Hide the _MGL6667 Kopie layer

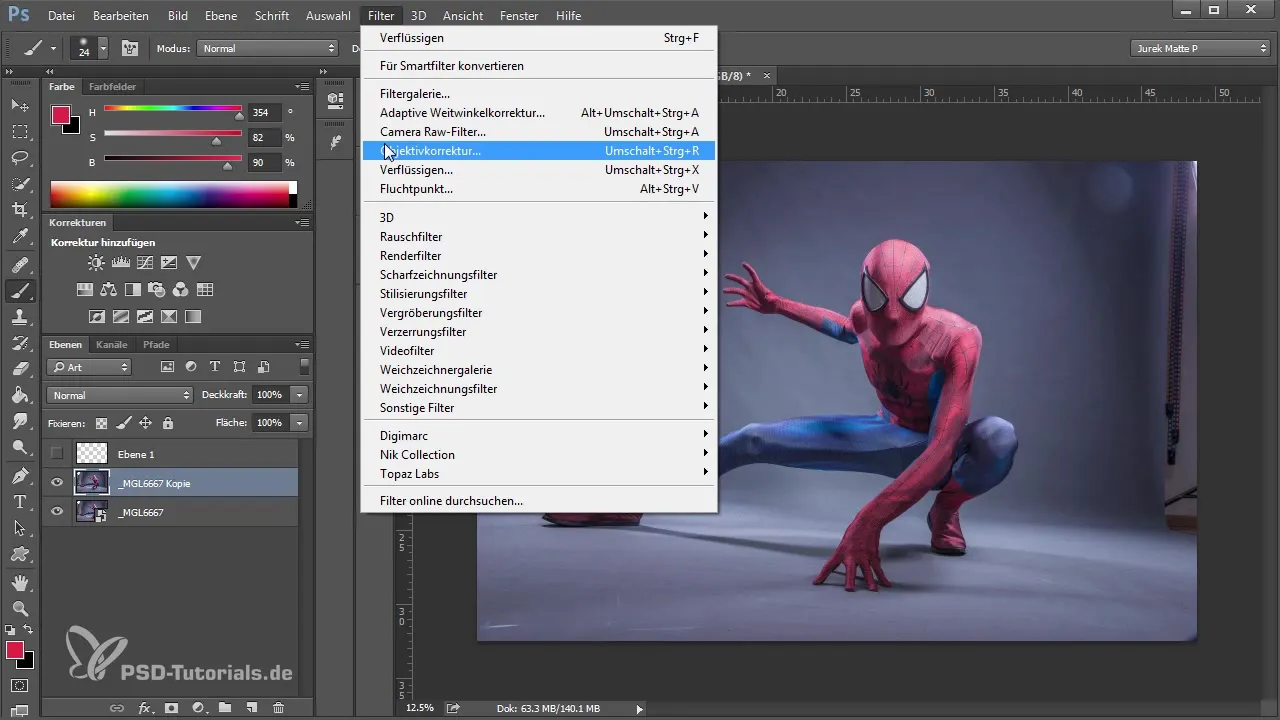(57, 483)
